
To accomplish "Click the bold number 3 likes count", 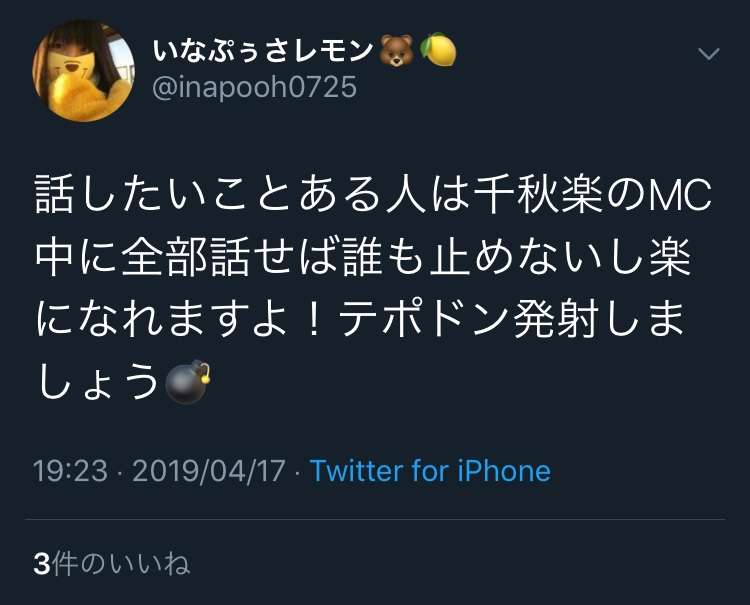I will coord(42,564).
